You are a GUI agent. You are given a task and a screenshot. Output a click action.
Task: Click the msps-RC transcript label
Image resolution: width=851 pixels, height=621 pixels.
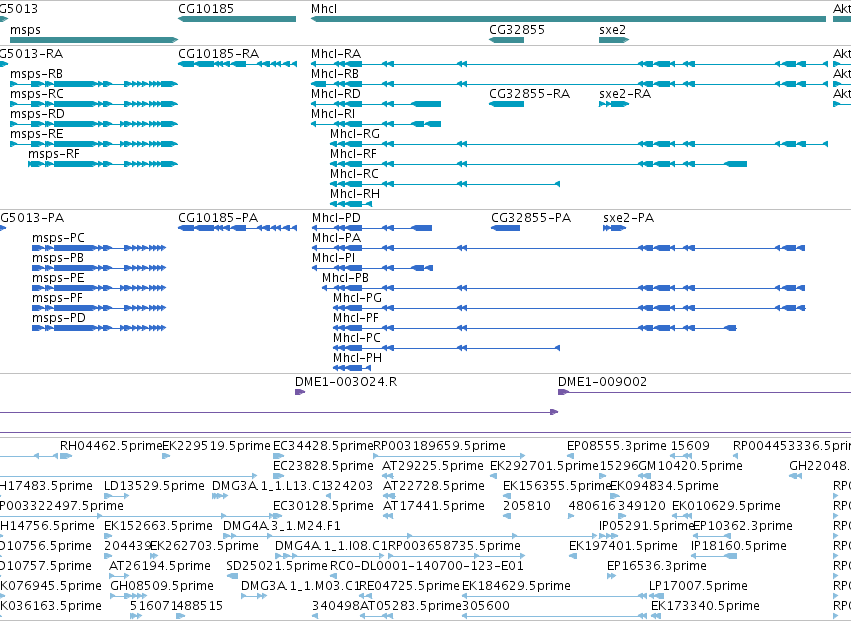tap(36, 93)
